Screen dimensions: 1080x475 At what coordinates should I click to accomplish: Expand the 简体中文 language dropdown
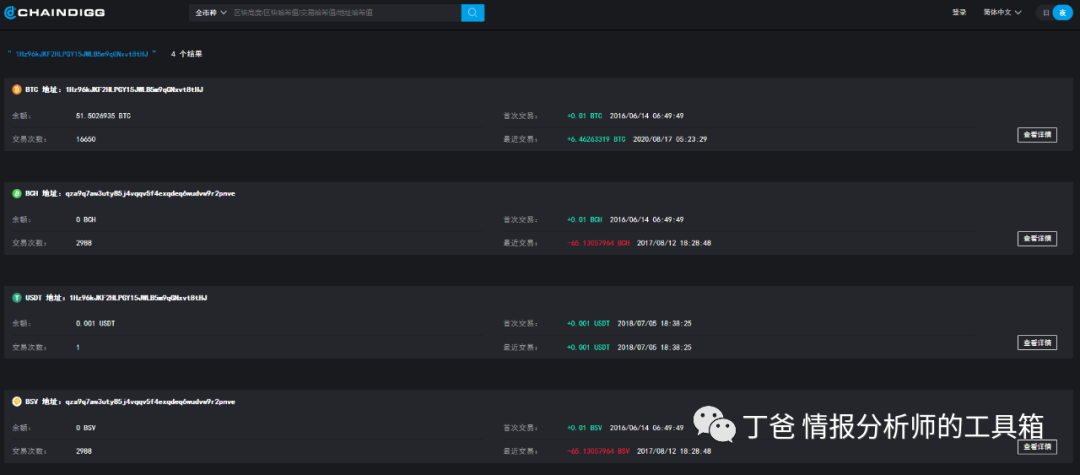point(1001,12)
